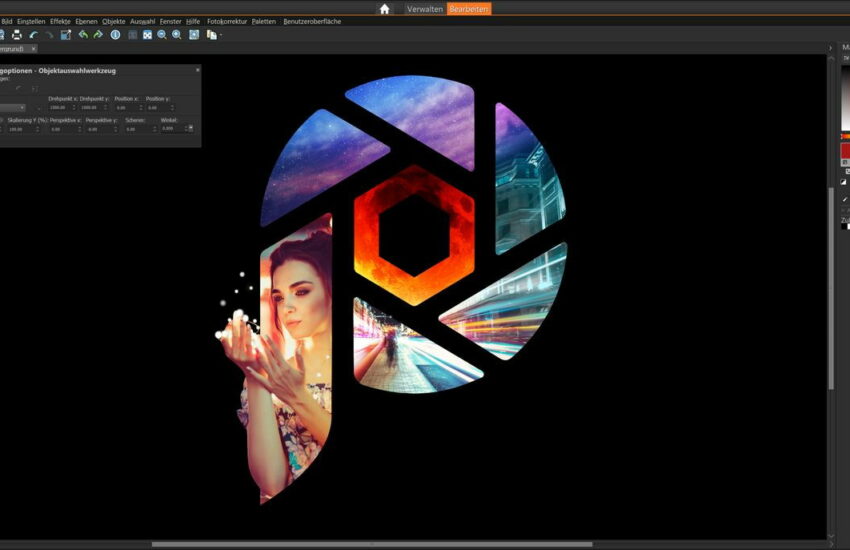
Task: Zoom in with the plus magnifier
Action: point(177,35)
